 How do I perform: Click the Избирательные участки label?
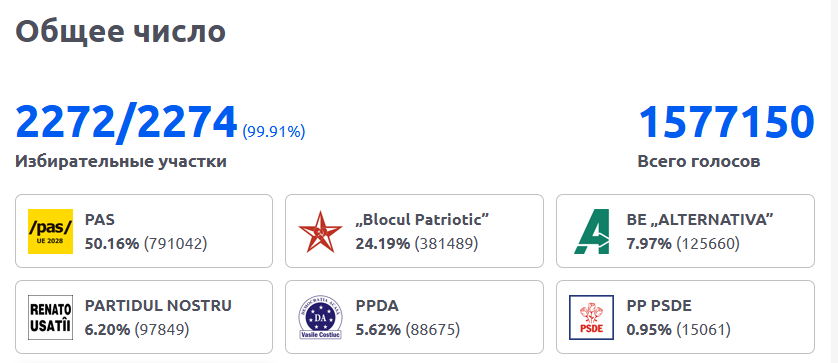[x=121, y=161]
